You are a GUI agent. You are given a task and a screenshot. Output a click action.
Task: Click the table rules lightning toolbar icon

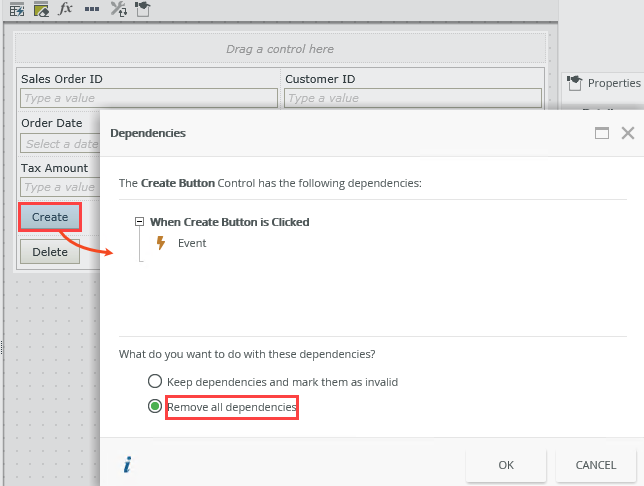(x=17, y=9)
